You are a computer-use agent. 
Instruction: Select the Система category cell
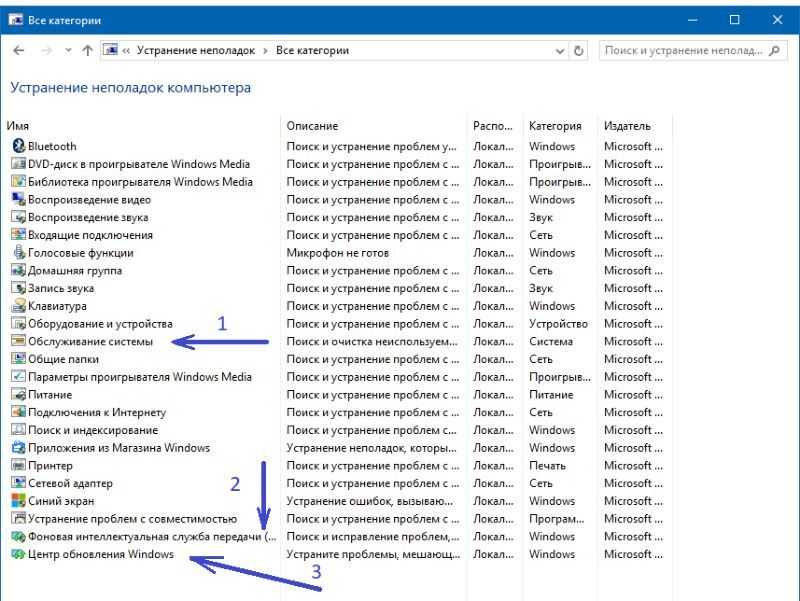click(551, 341)
